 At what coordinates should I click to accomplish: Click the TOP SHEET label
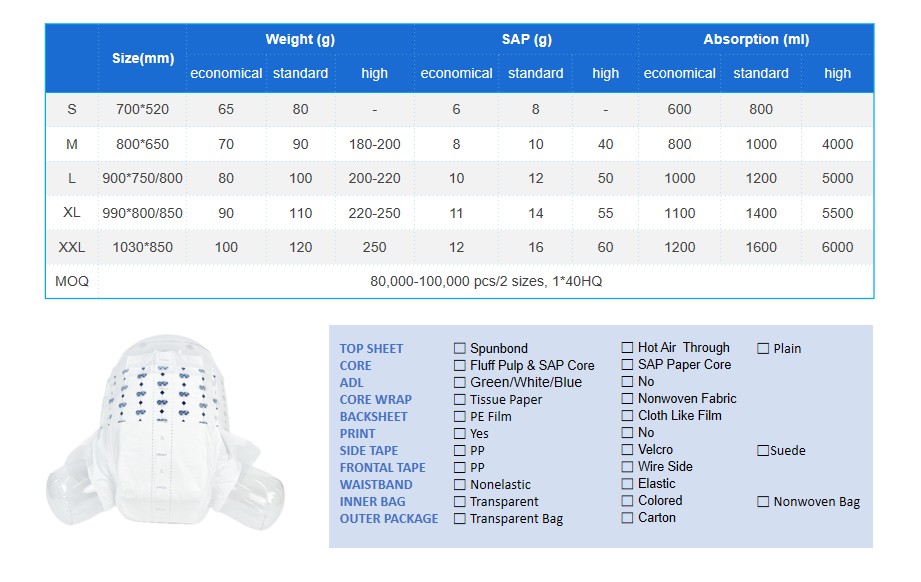pyautogui.click(x=371, y=349)
